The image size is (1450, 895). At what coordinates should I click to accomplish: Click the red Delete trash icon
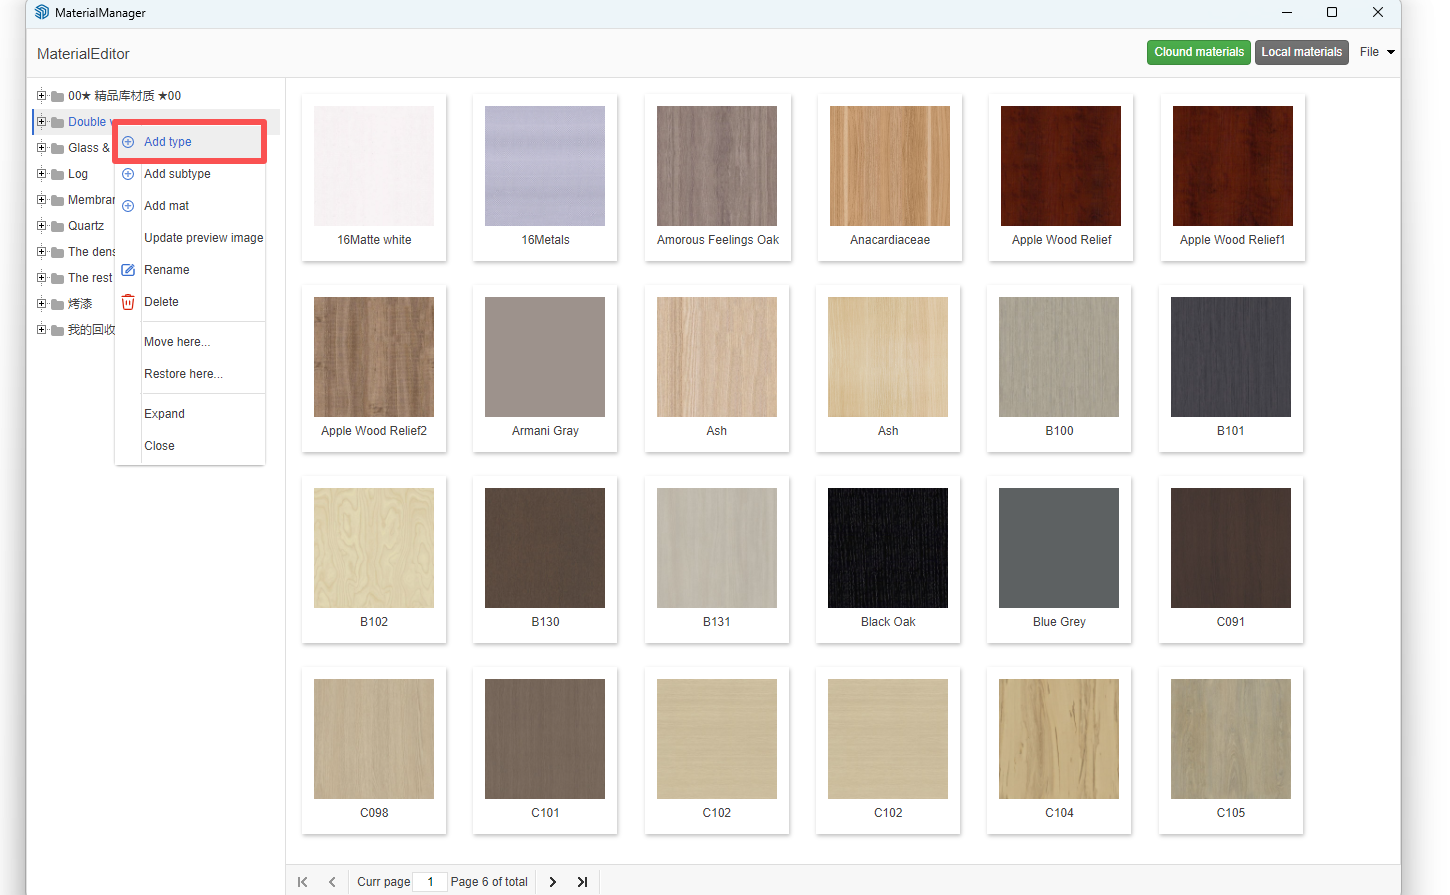(128, 302)
